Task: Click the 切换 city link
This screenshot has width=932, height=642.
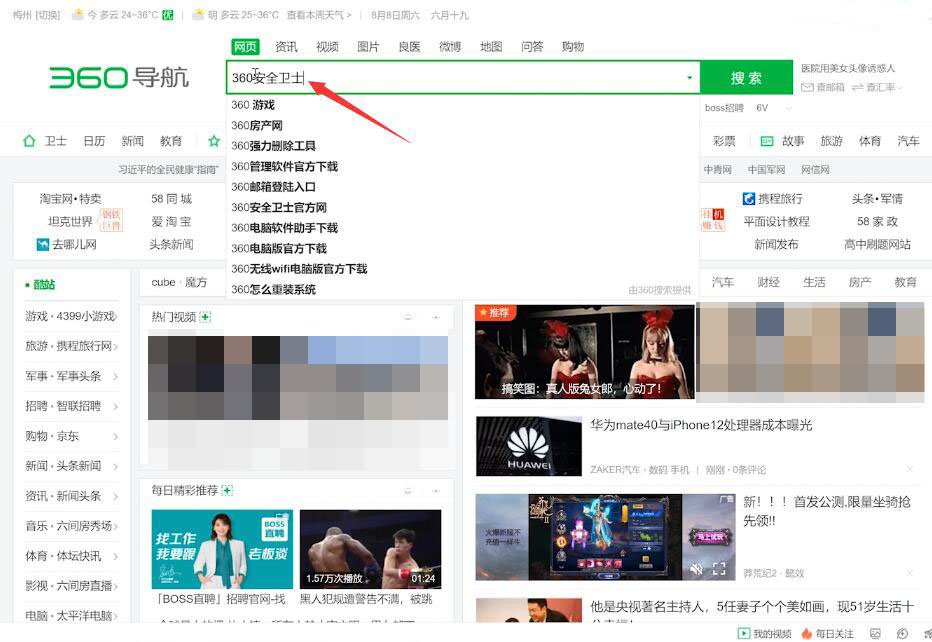Action: [x=48, y=15]
